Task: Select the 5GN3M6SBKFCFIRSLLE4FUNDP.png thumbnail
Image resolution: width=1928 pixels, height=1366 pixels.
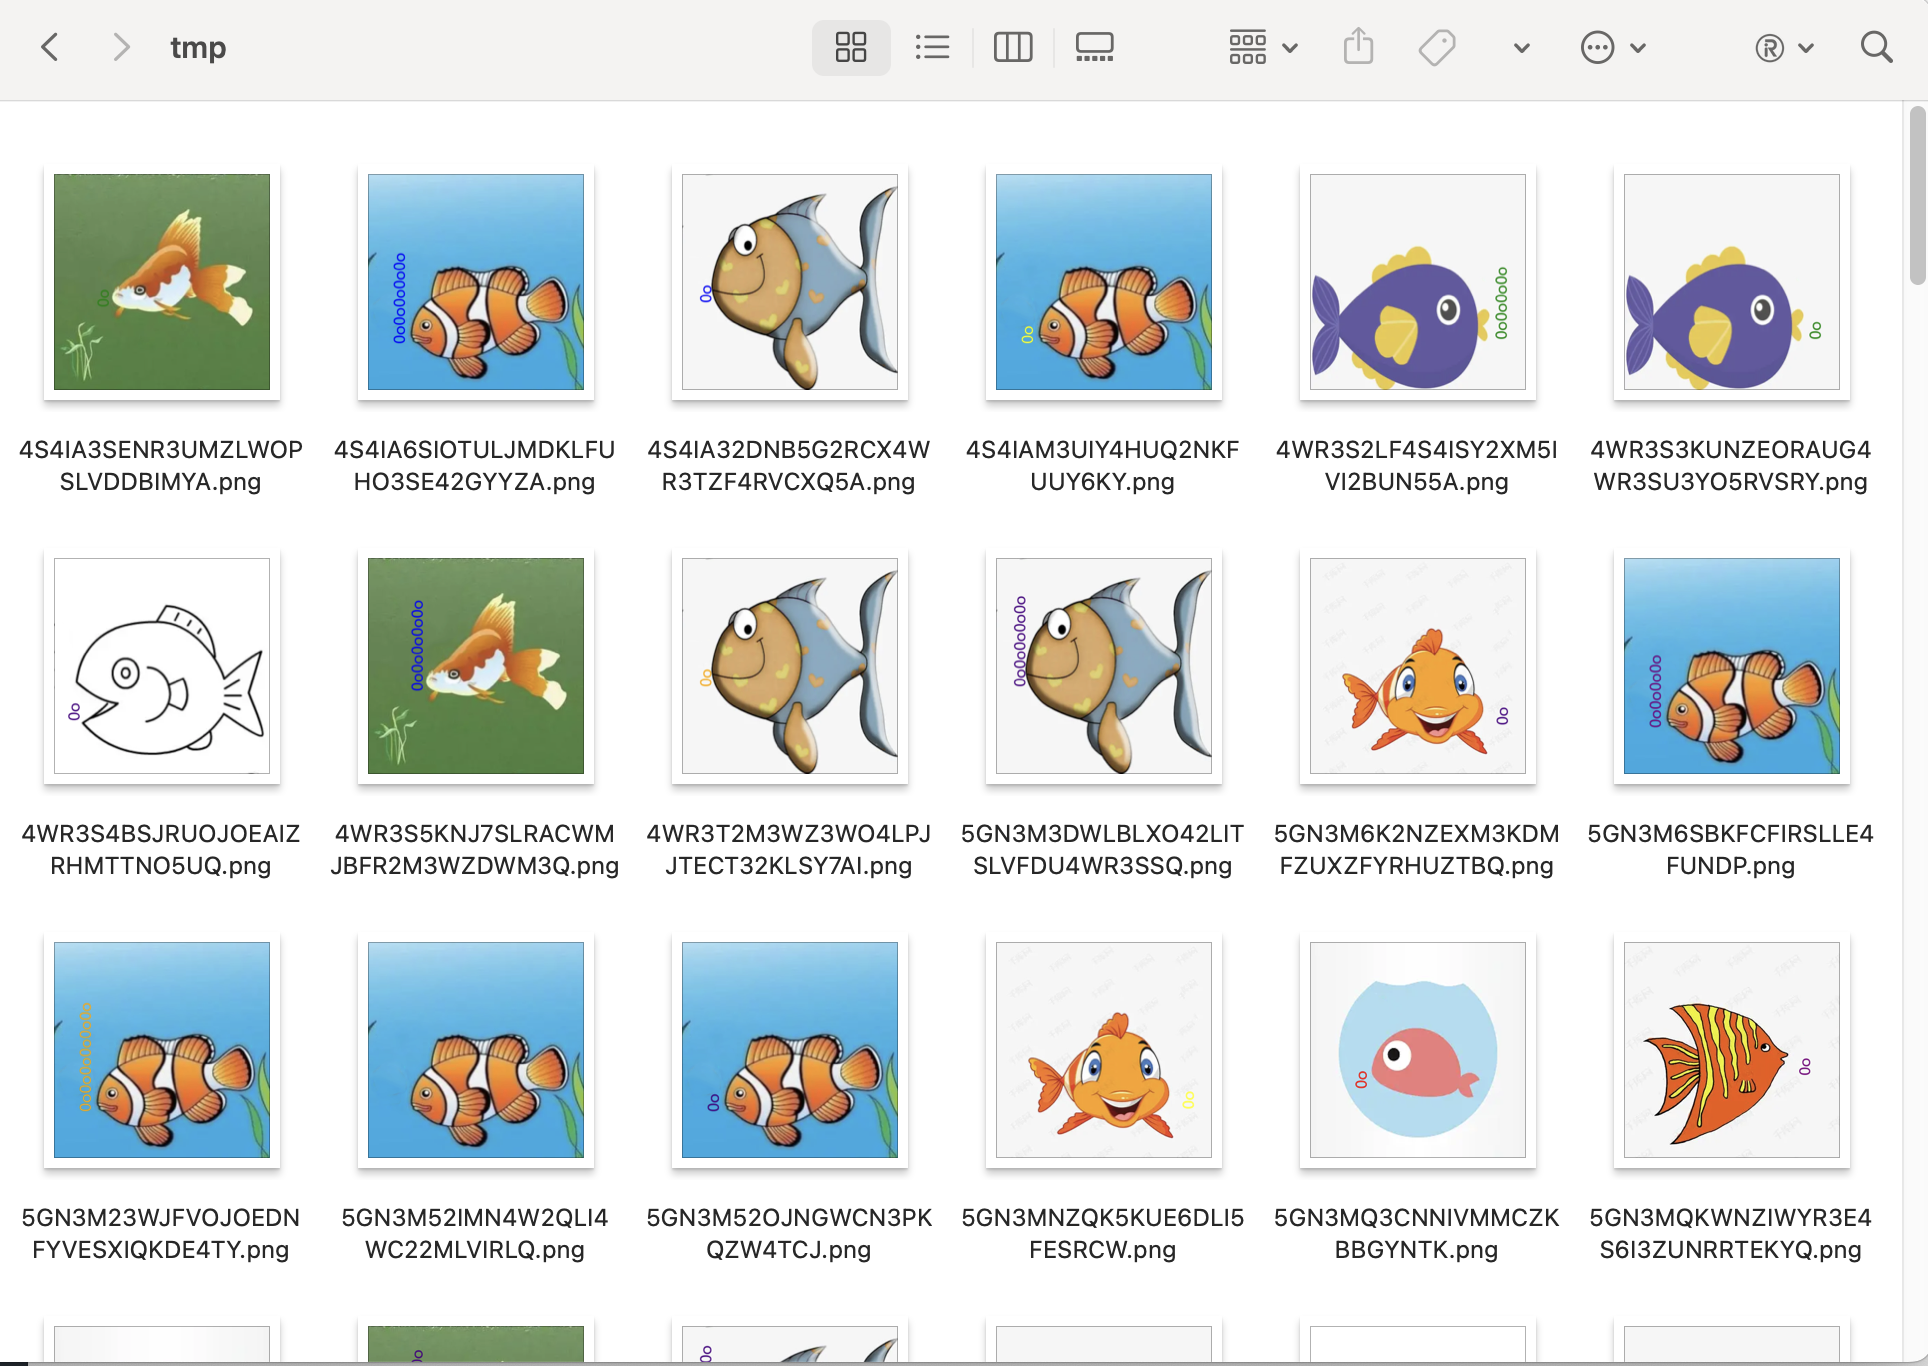Action: (x=1732, y=666)
